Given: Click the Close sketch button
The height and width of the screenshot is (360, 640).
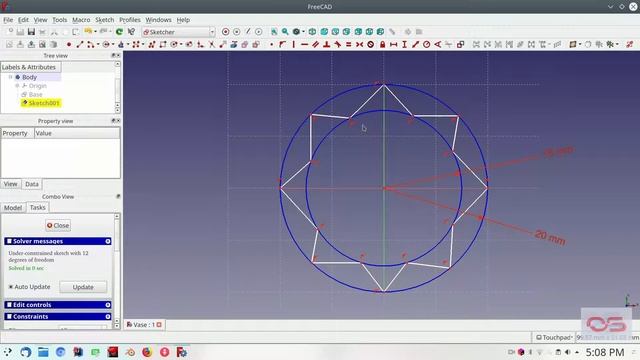Looking at the screenshot, I should point(58,225).
